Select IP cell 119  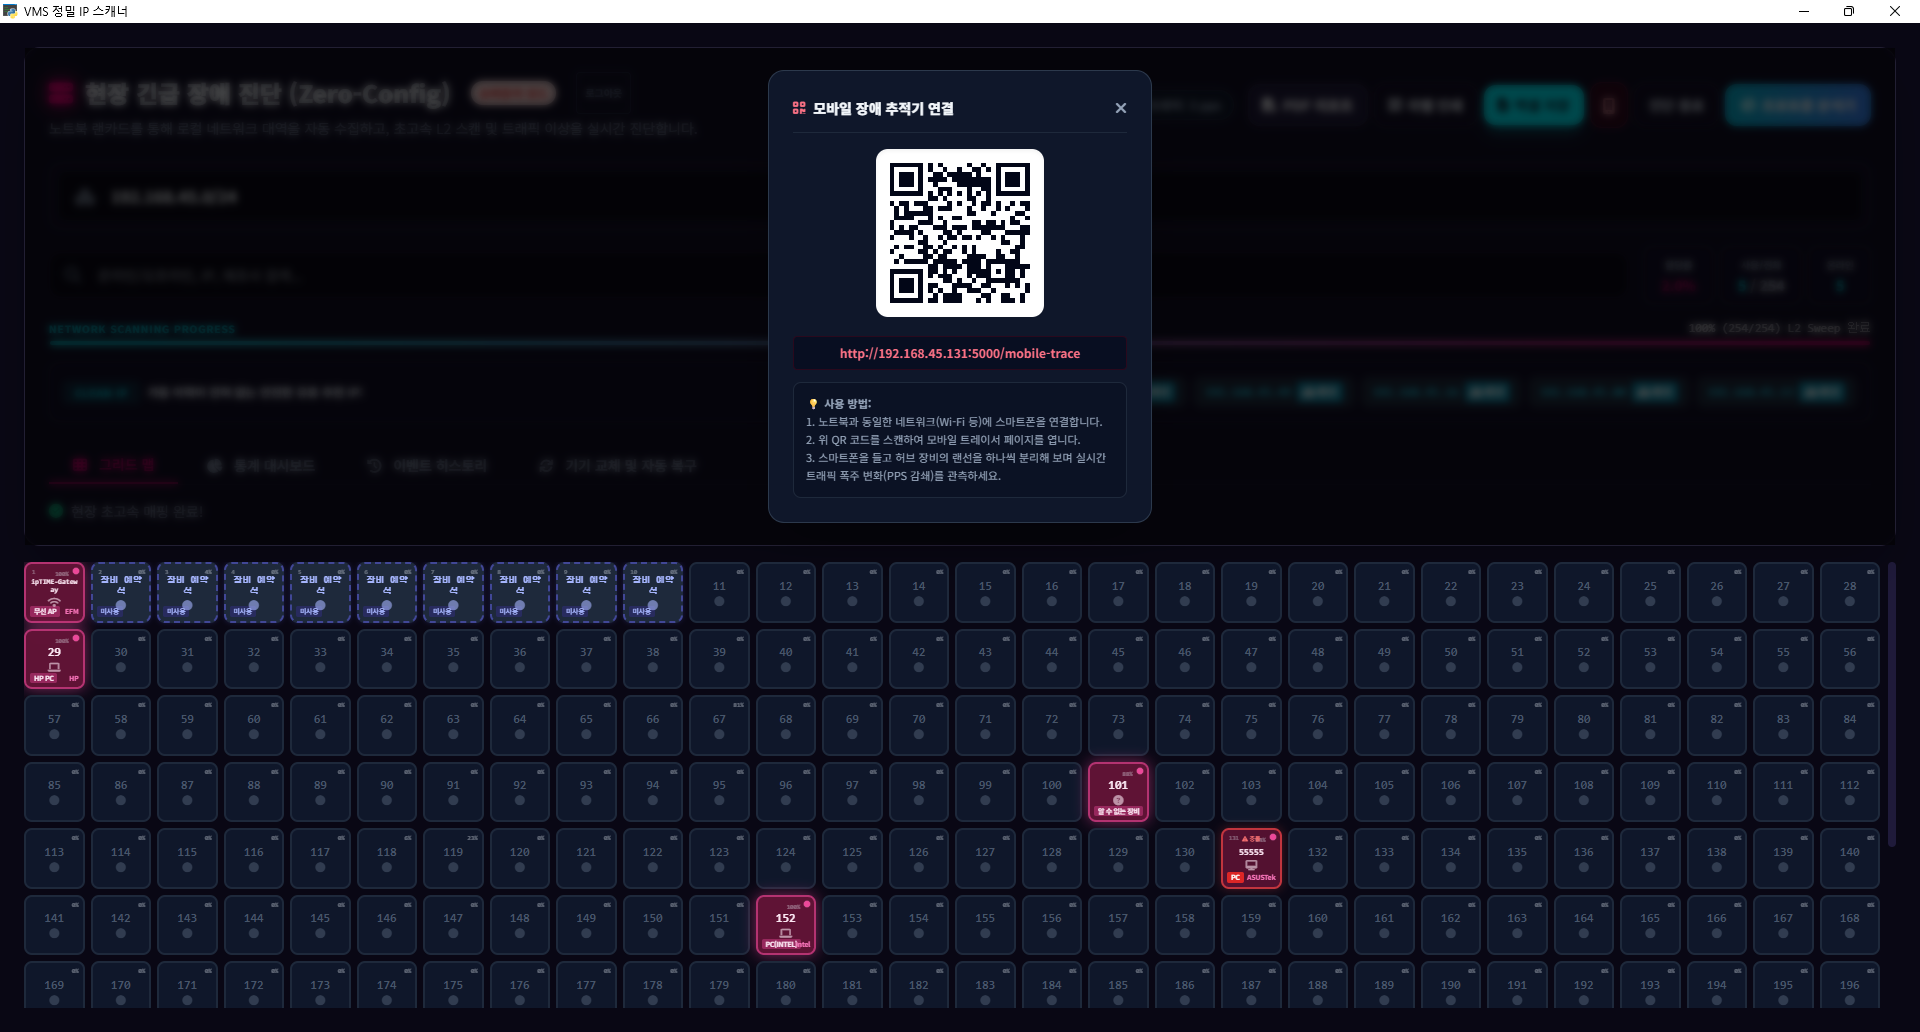pos(453,859)
